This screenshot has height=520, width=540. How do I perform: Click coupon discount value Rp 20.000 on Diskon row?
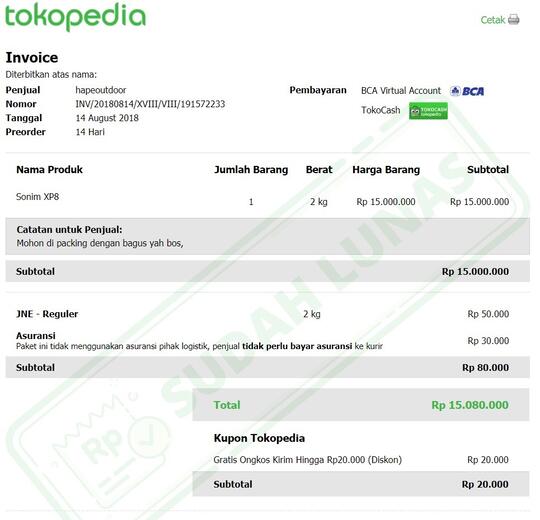[488, 460]
